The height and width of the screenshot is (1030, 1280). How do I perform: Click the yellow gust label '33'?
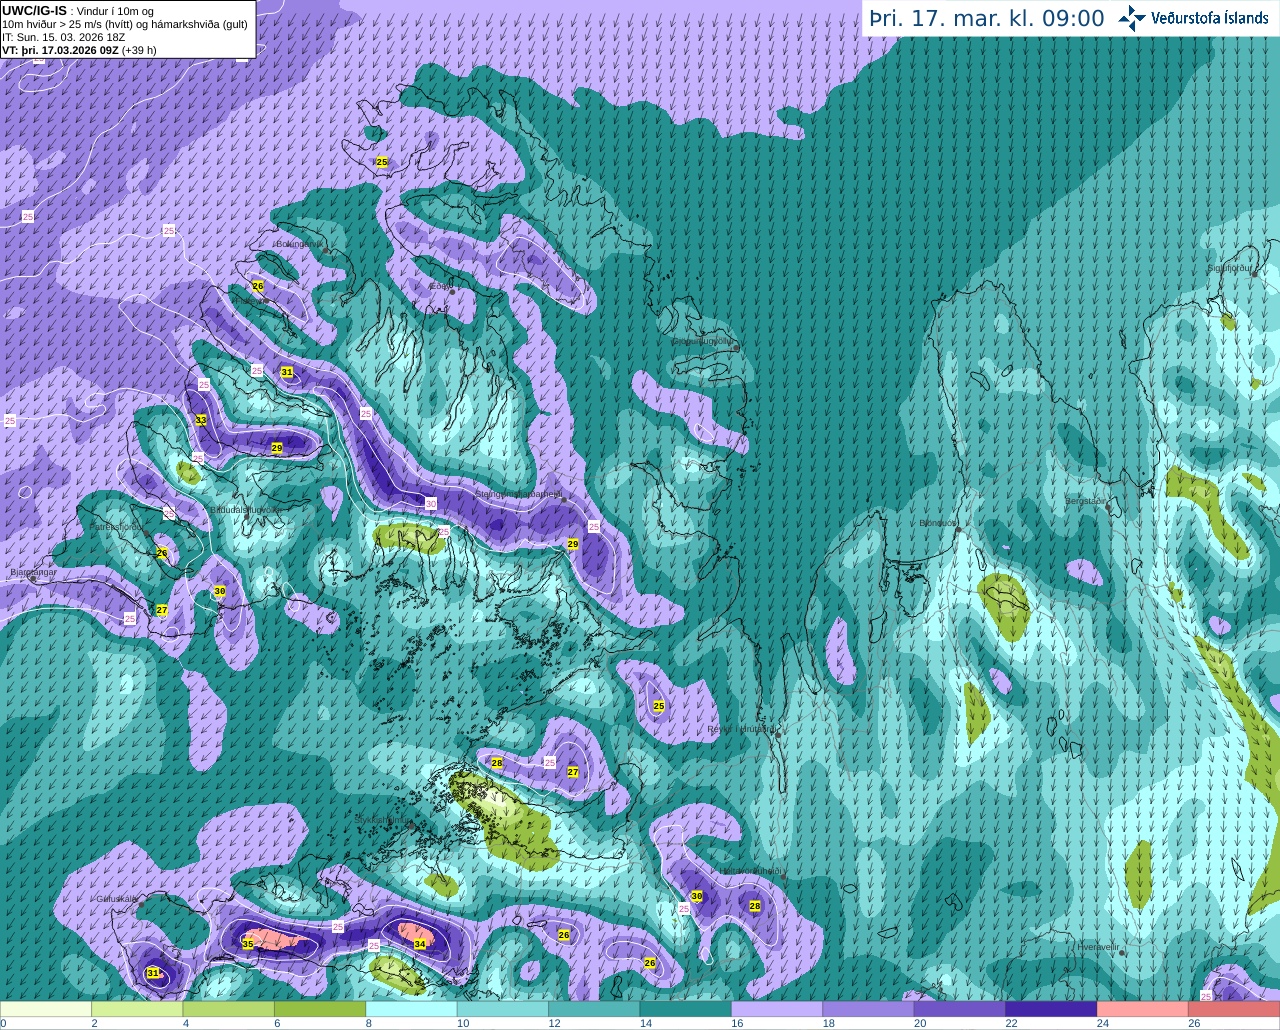click(201, 420)
